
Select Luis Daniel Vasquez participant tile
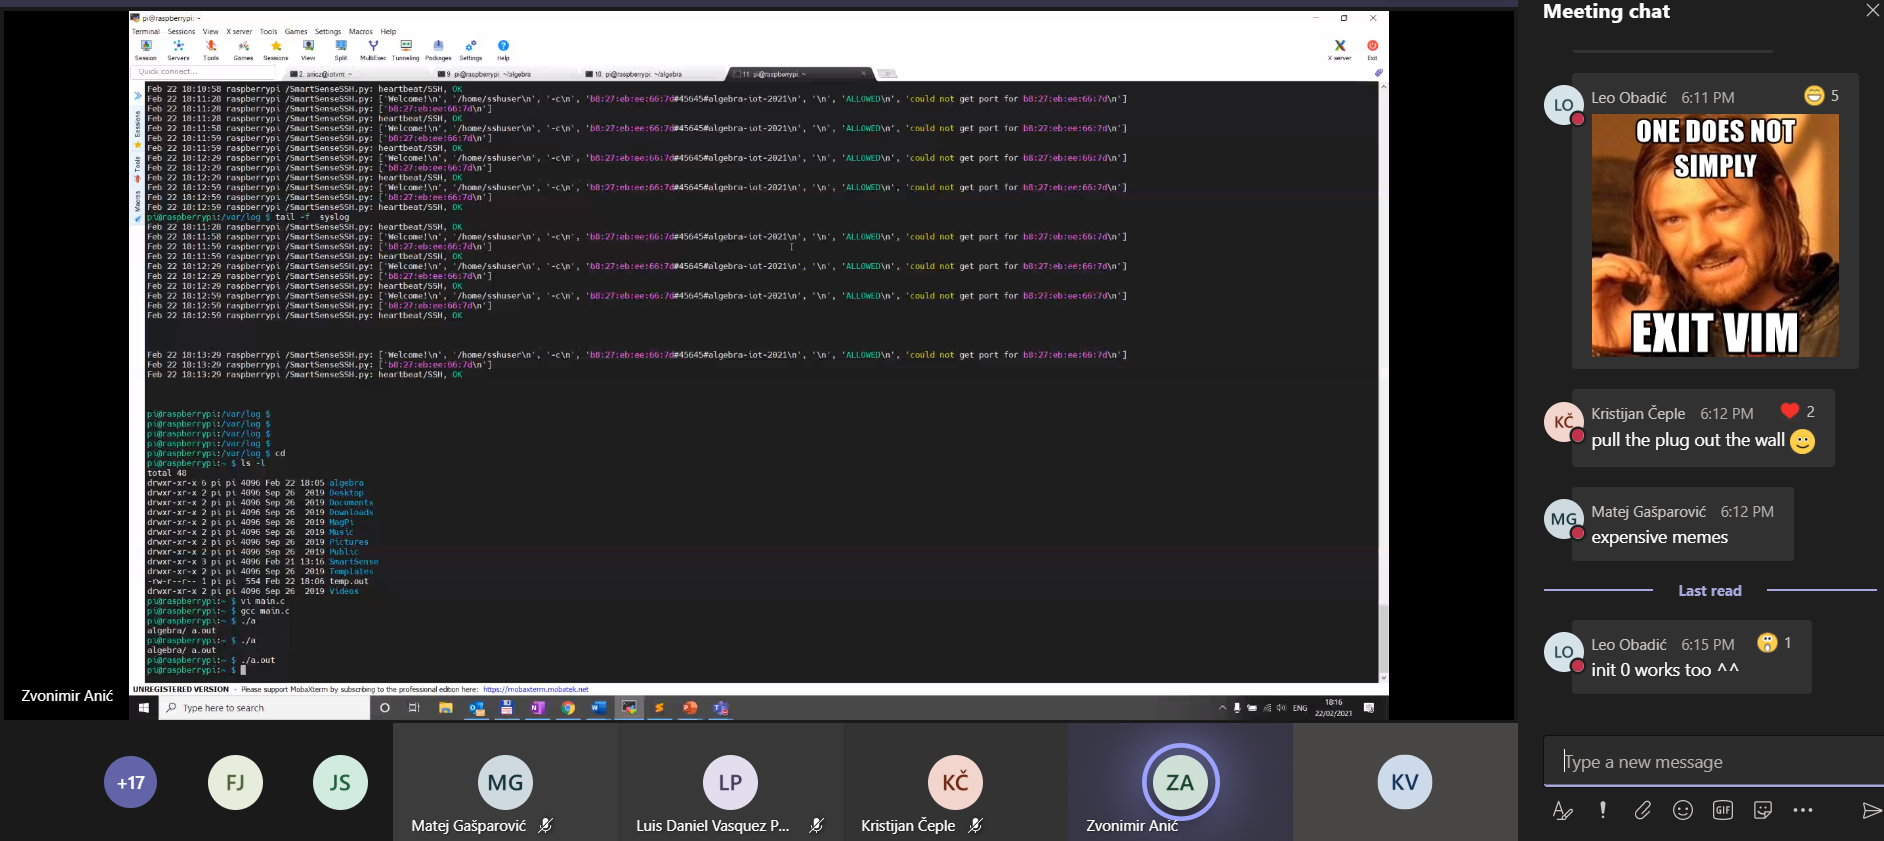(x=730, y=782)
